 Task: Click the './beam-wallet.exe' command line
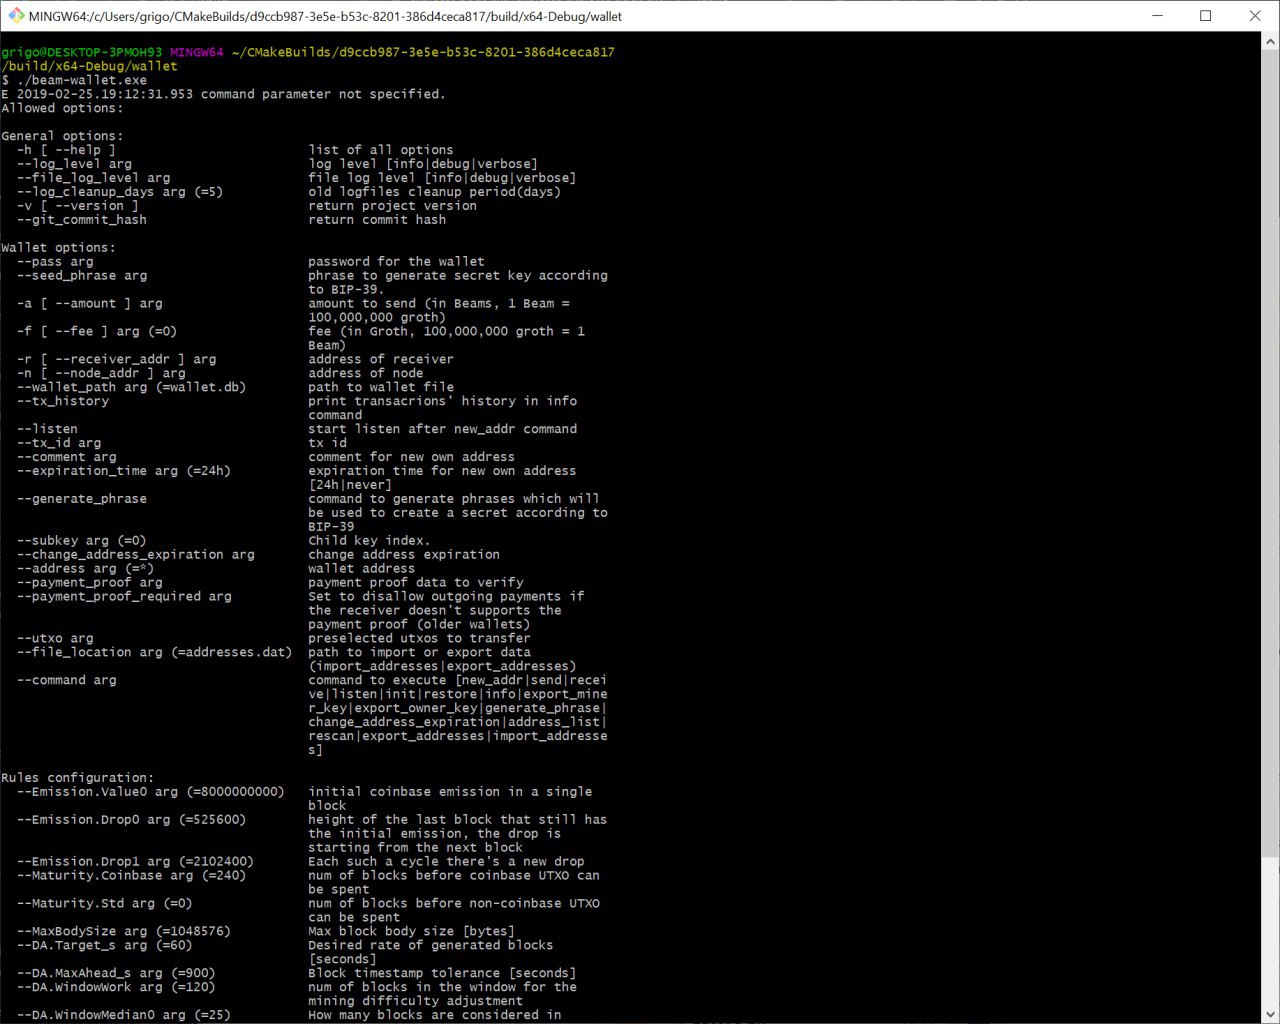coord(74,80)
